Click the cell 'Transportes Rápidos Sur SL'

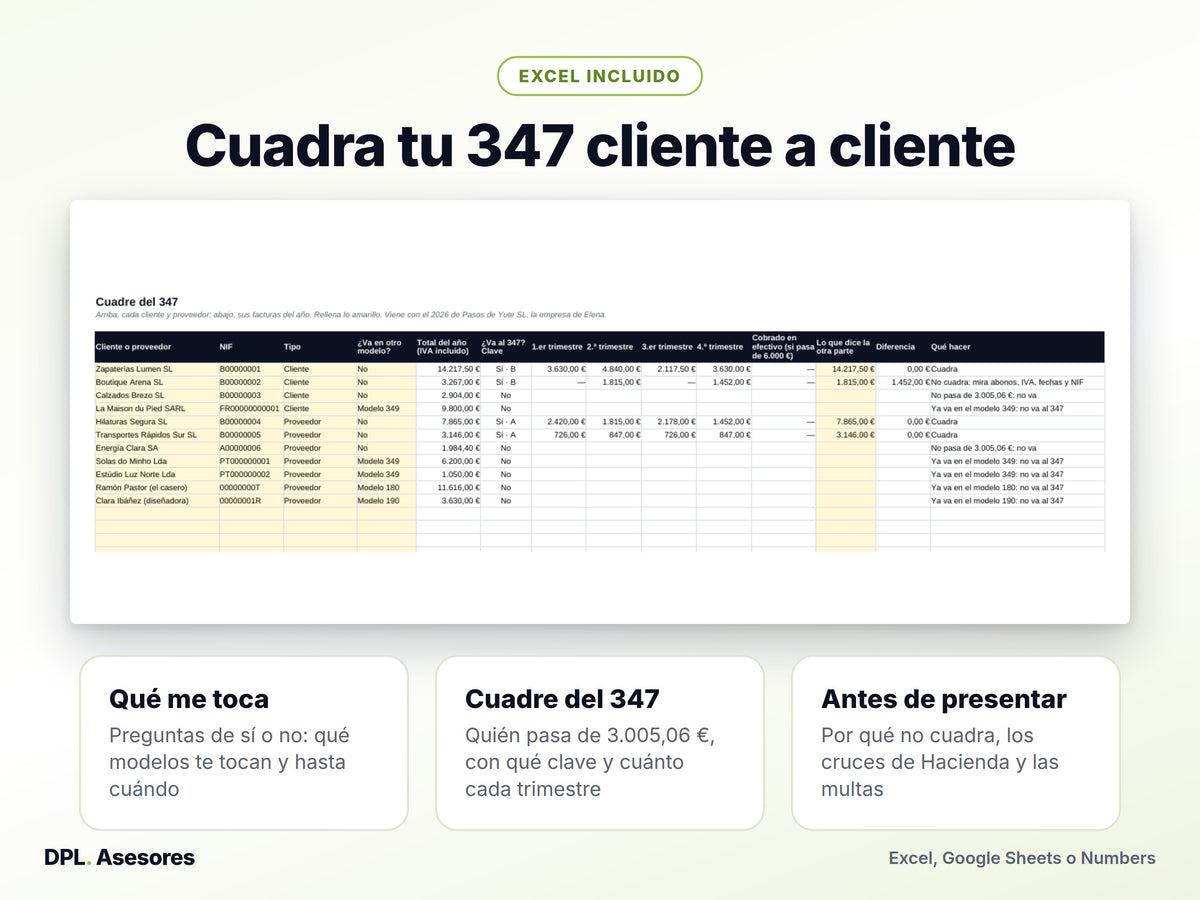[x=157, y=435]
